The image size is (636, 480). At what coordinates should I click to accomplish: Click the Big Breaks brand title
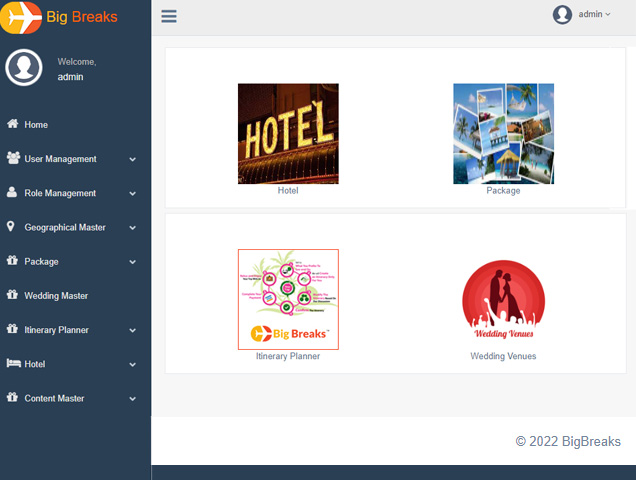(x=82, y=17)
